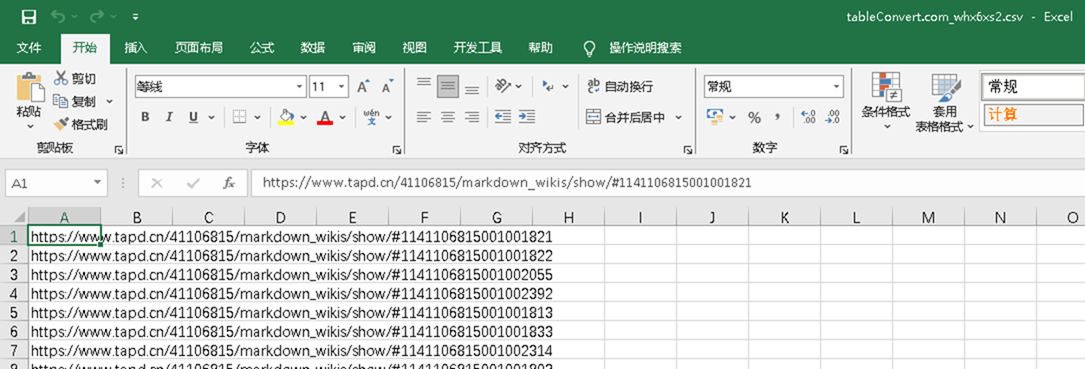This screenshot has height=369, width=1085.
Task: Open the Quick Access Toolbar customize arrow
Action: tap(135, 17)
